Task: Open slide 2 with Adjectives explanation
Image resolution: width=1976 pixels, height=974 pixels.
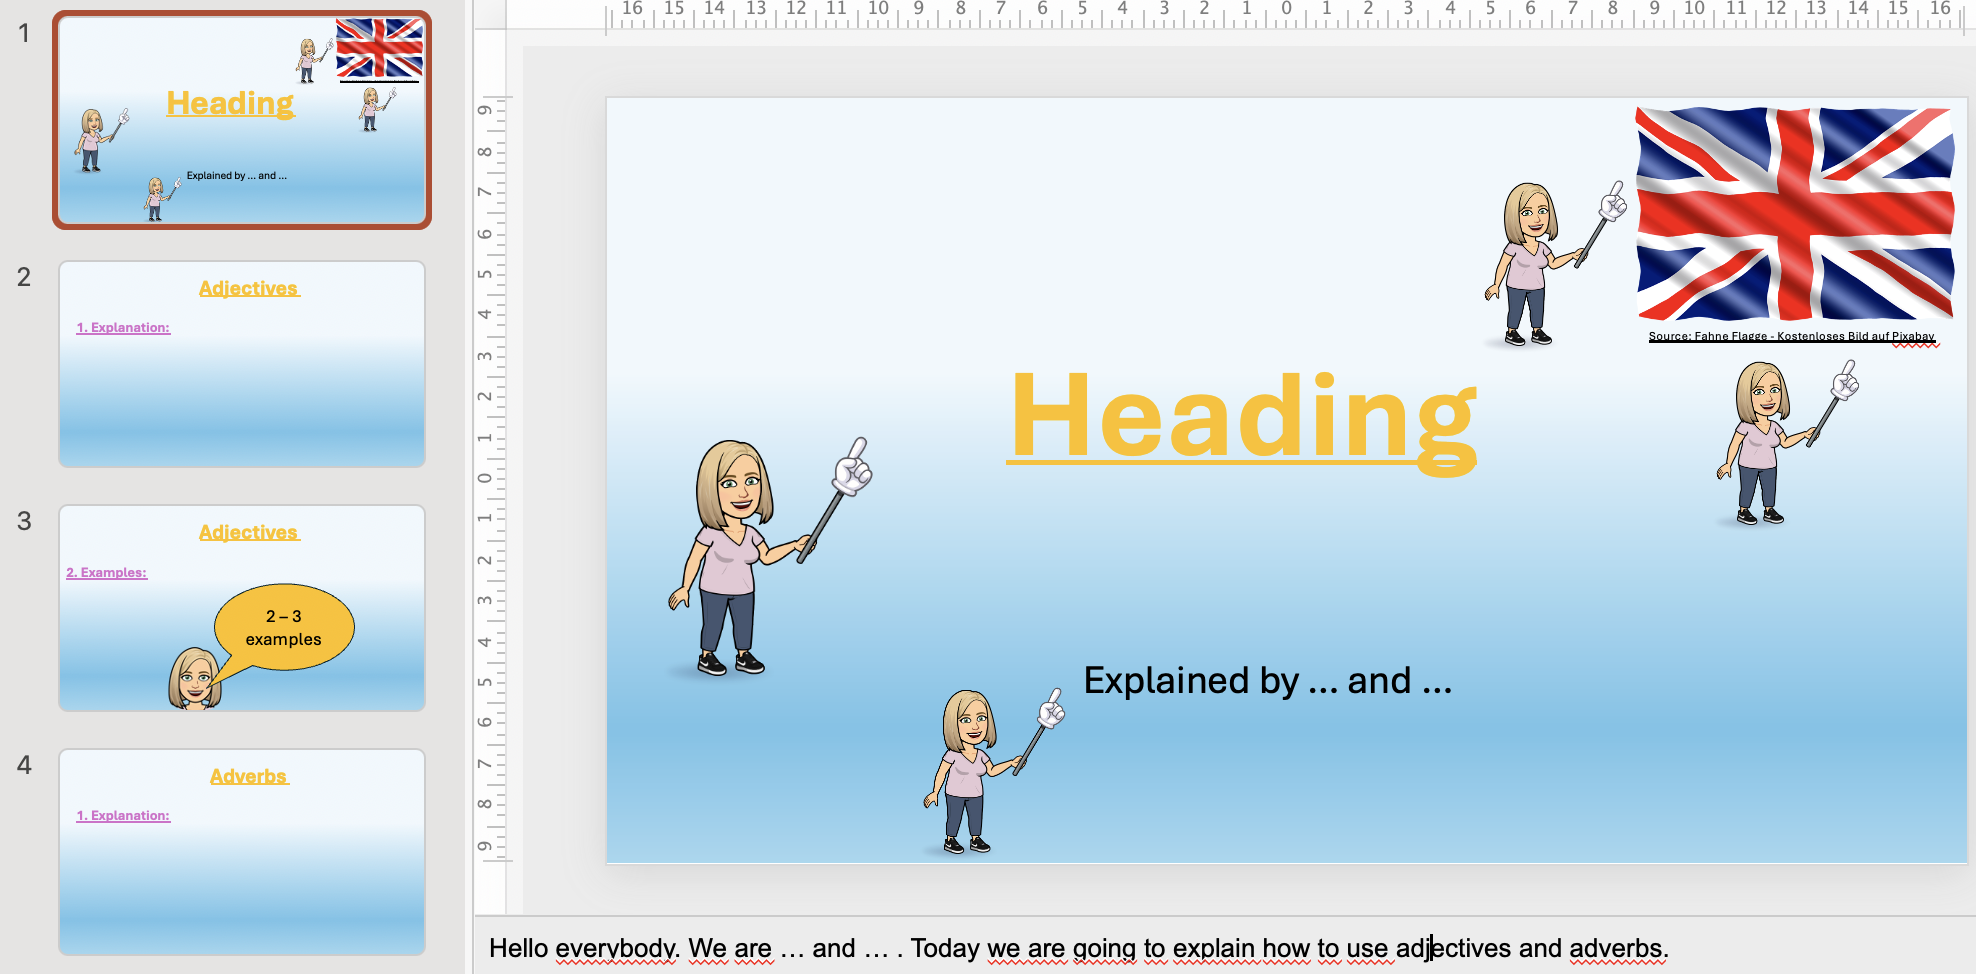Action: 242,364
